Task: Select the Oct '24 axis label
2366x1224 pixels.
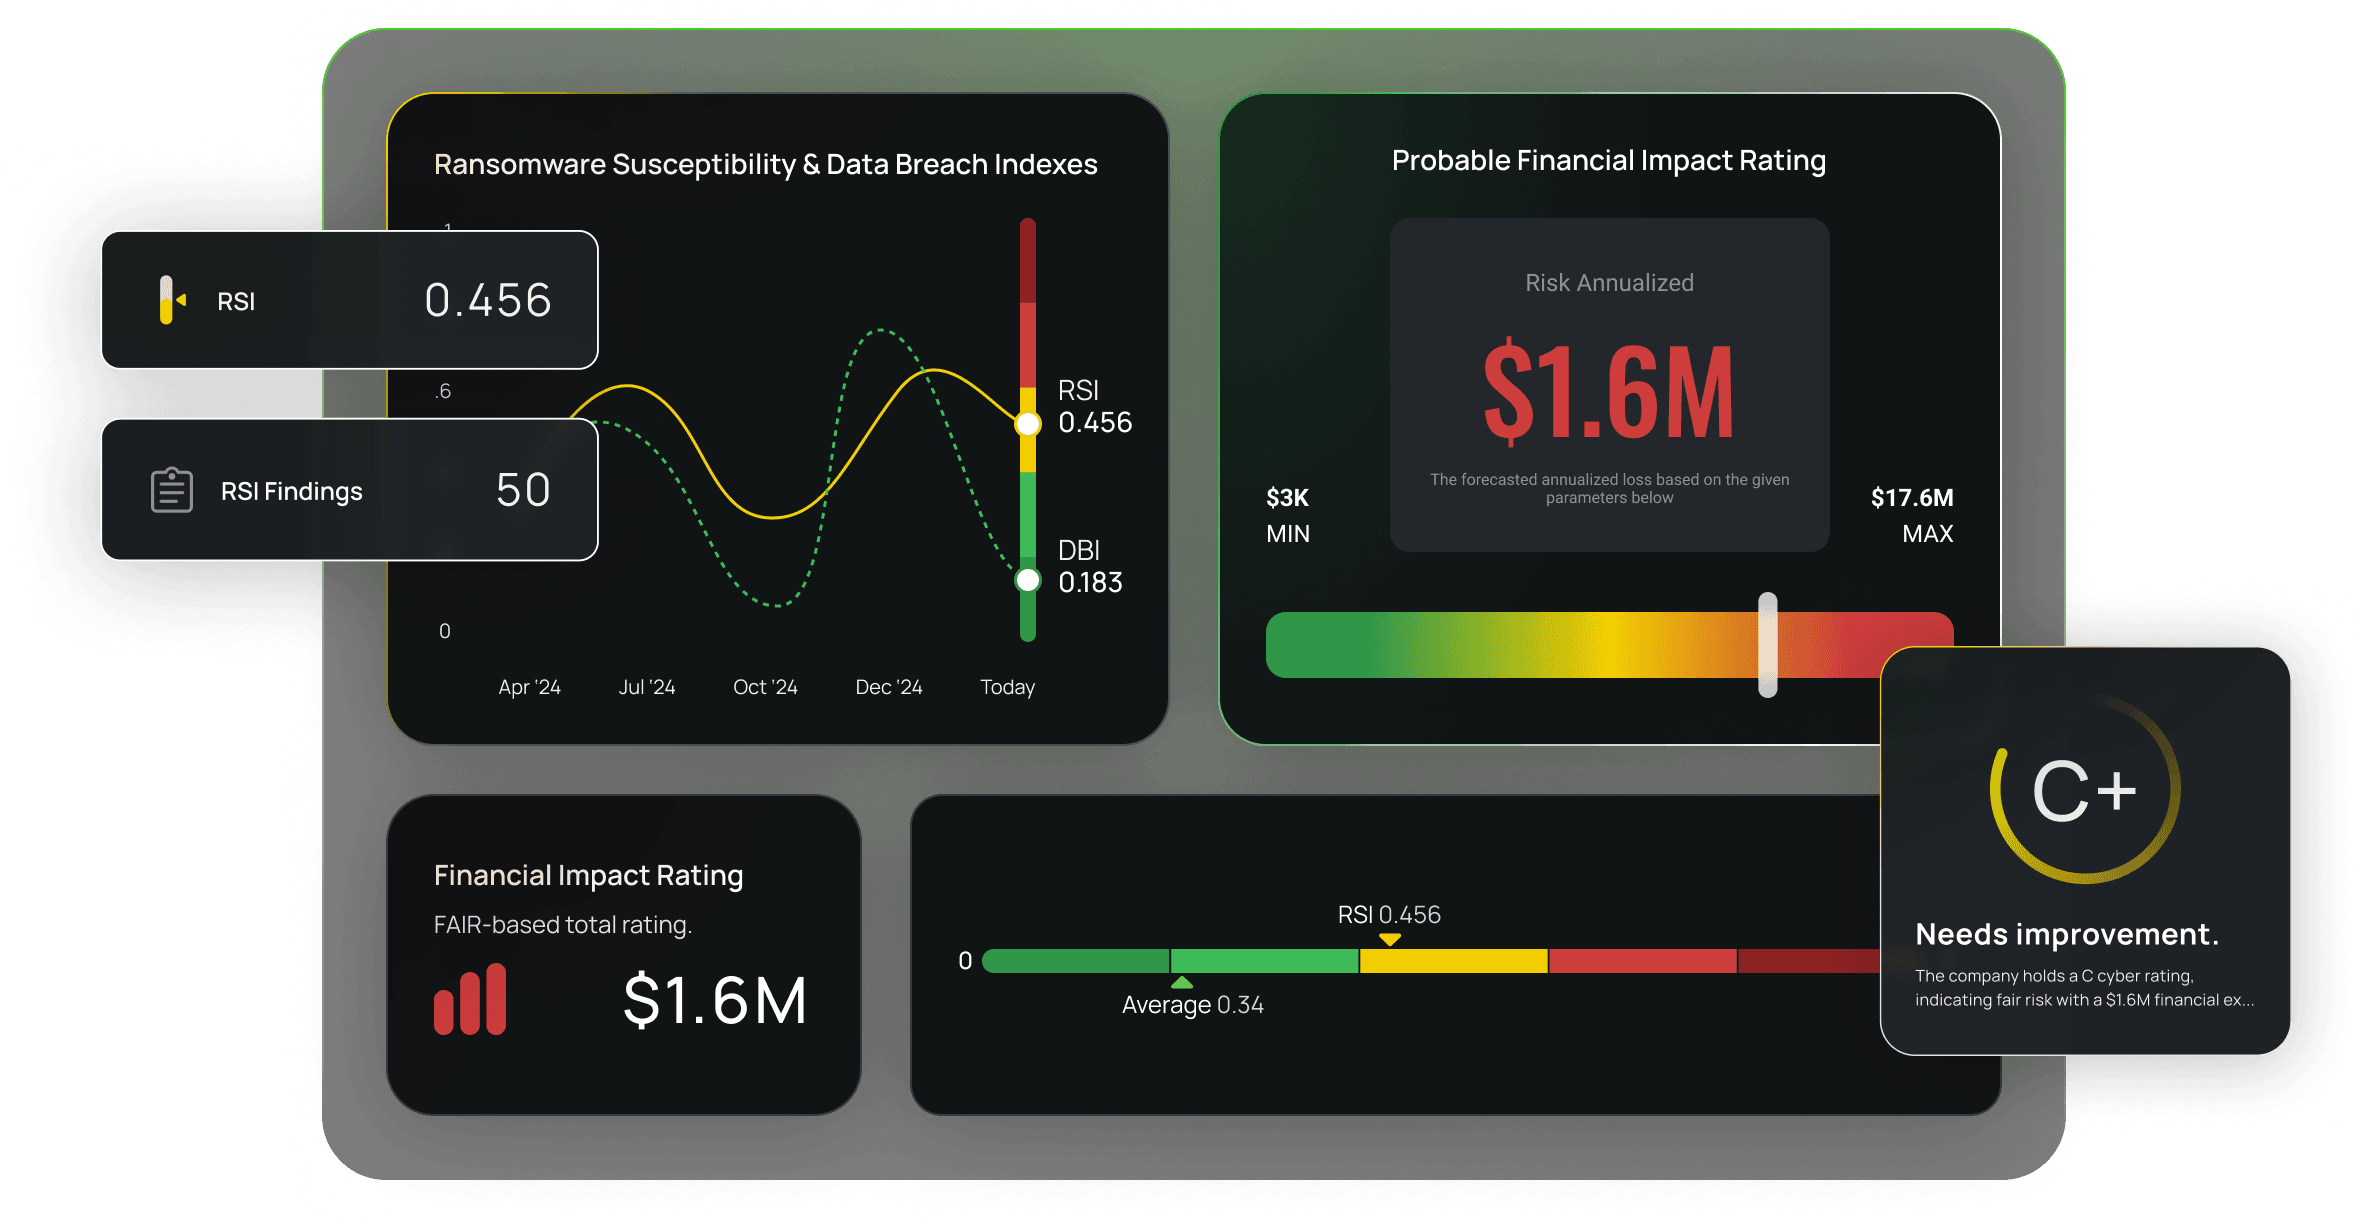Action: [x=765, y=687]
